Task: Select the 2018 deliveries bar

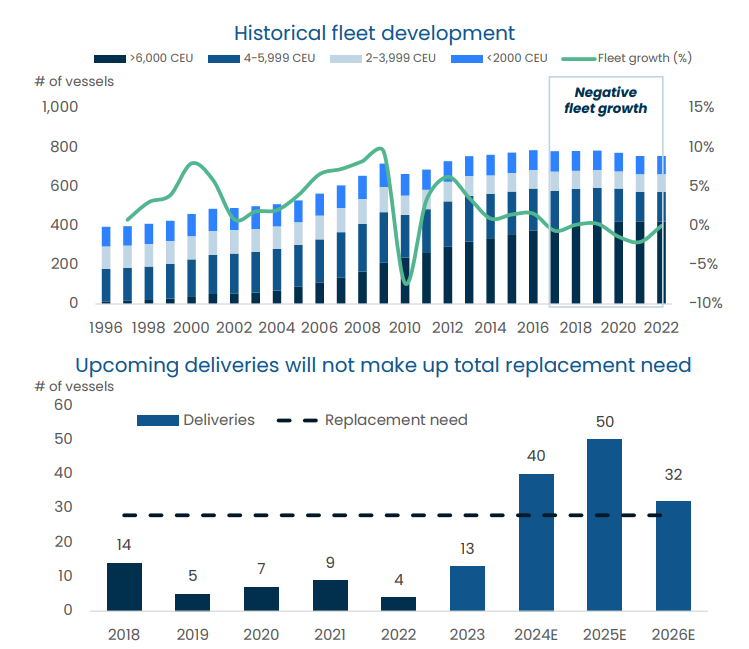Action: coord(124,587)
